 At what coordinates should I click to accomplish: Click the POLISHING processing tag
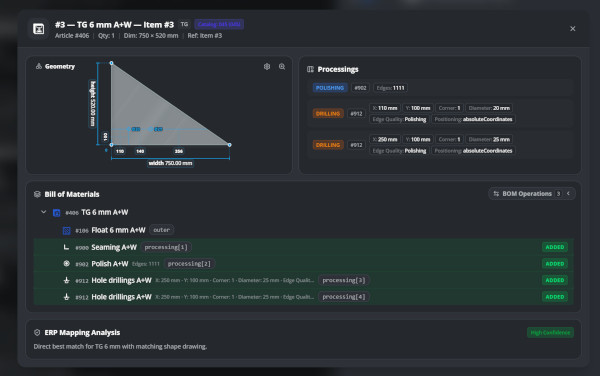[x=330, y=88]
